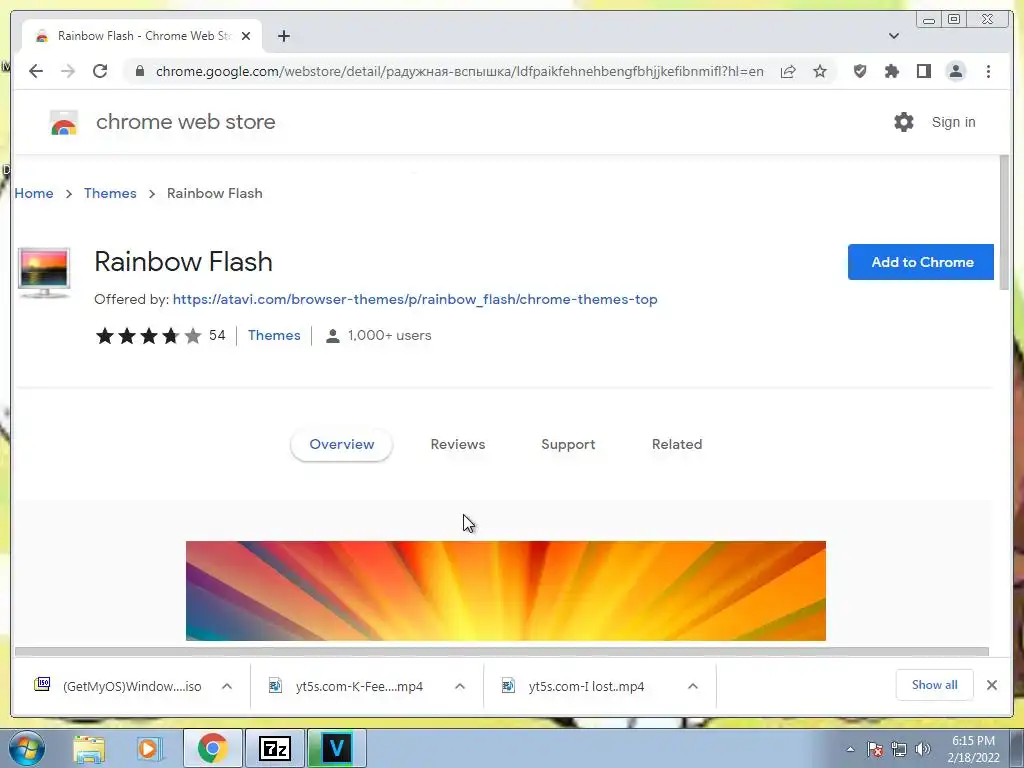Go to Home breadcrumb

click(34, 193)
